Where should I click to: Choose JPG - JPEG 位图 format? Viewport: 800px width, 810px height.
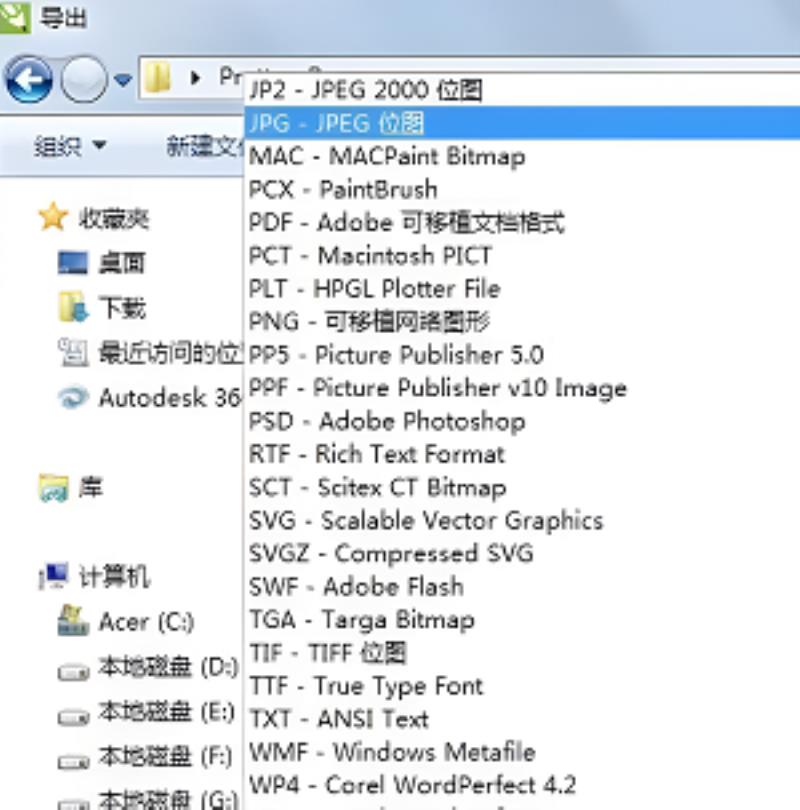tap(522, 123)
